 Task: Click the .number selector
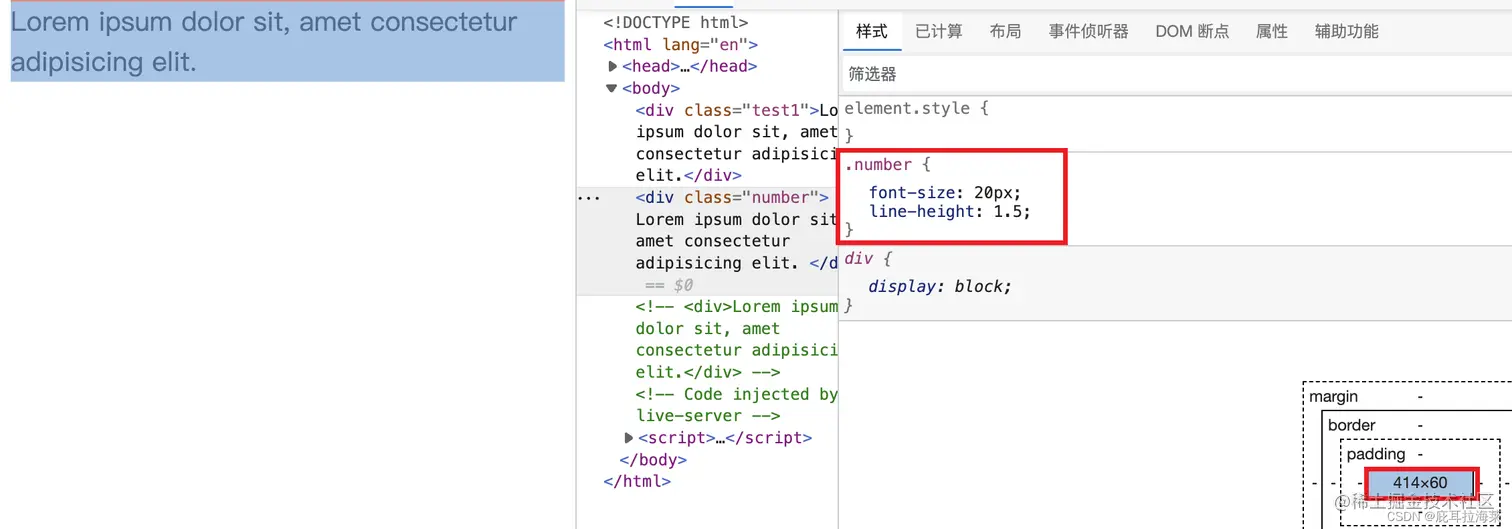click(878, 164)
